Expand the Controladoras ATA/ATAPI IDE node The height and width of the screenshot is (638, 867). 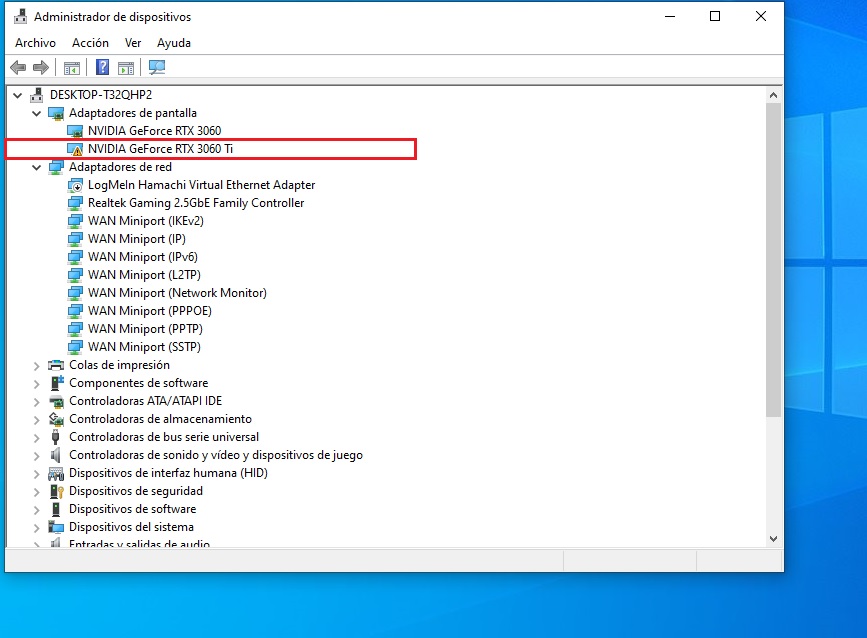click(36, 401)
